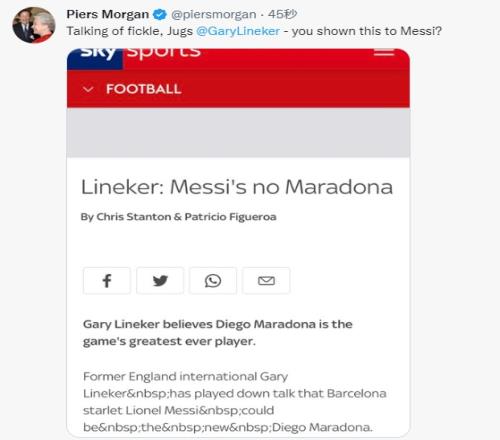Open the Sky Sports hamburger menu
Screen dimensions: 500x440
tap(384, 53)
